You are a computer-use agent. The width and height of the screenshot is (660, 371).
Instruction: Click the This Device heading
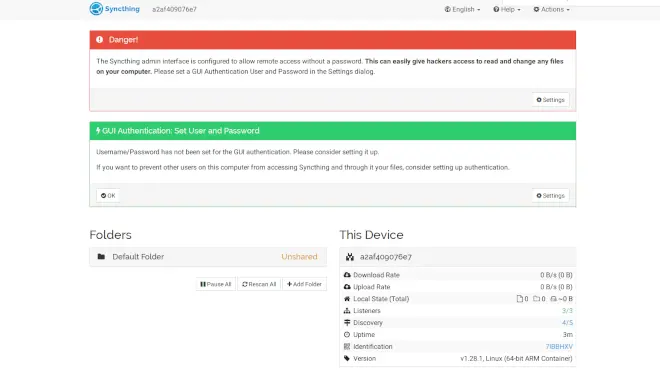pyautogui.click(x=371, y=235)
